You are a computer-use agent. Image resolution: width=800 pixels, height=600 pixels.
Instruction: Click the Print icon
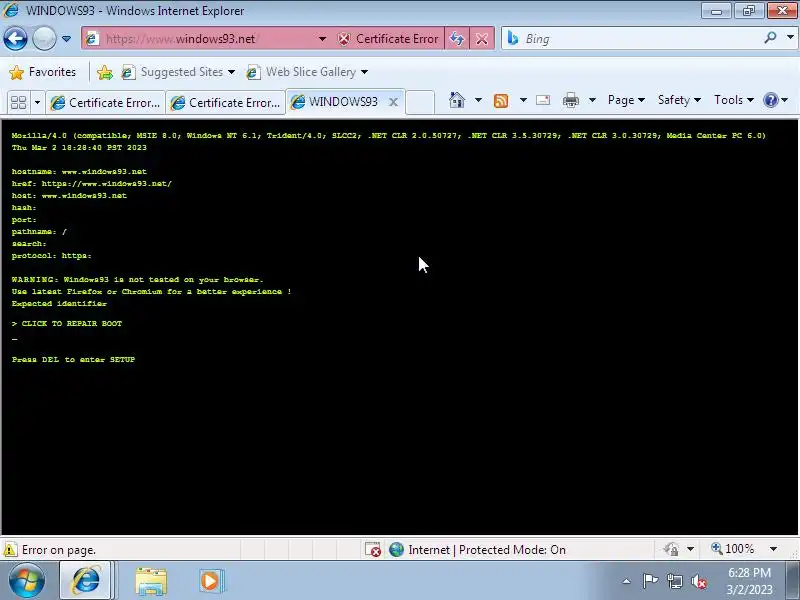(x=570, y=100)
